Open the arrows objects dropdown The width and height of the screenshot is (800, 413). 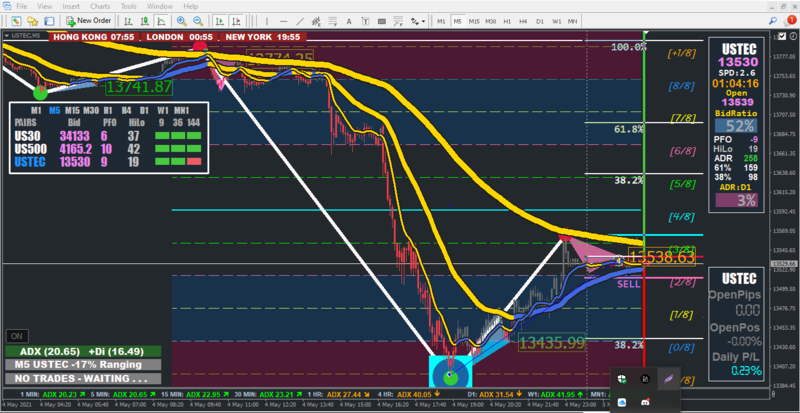click(x=418, y=21)
